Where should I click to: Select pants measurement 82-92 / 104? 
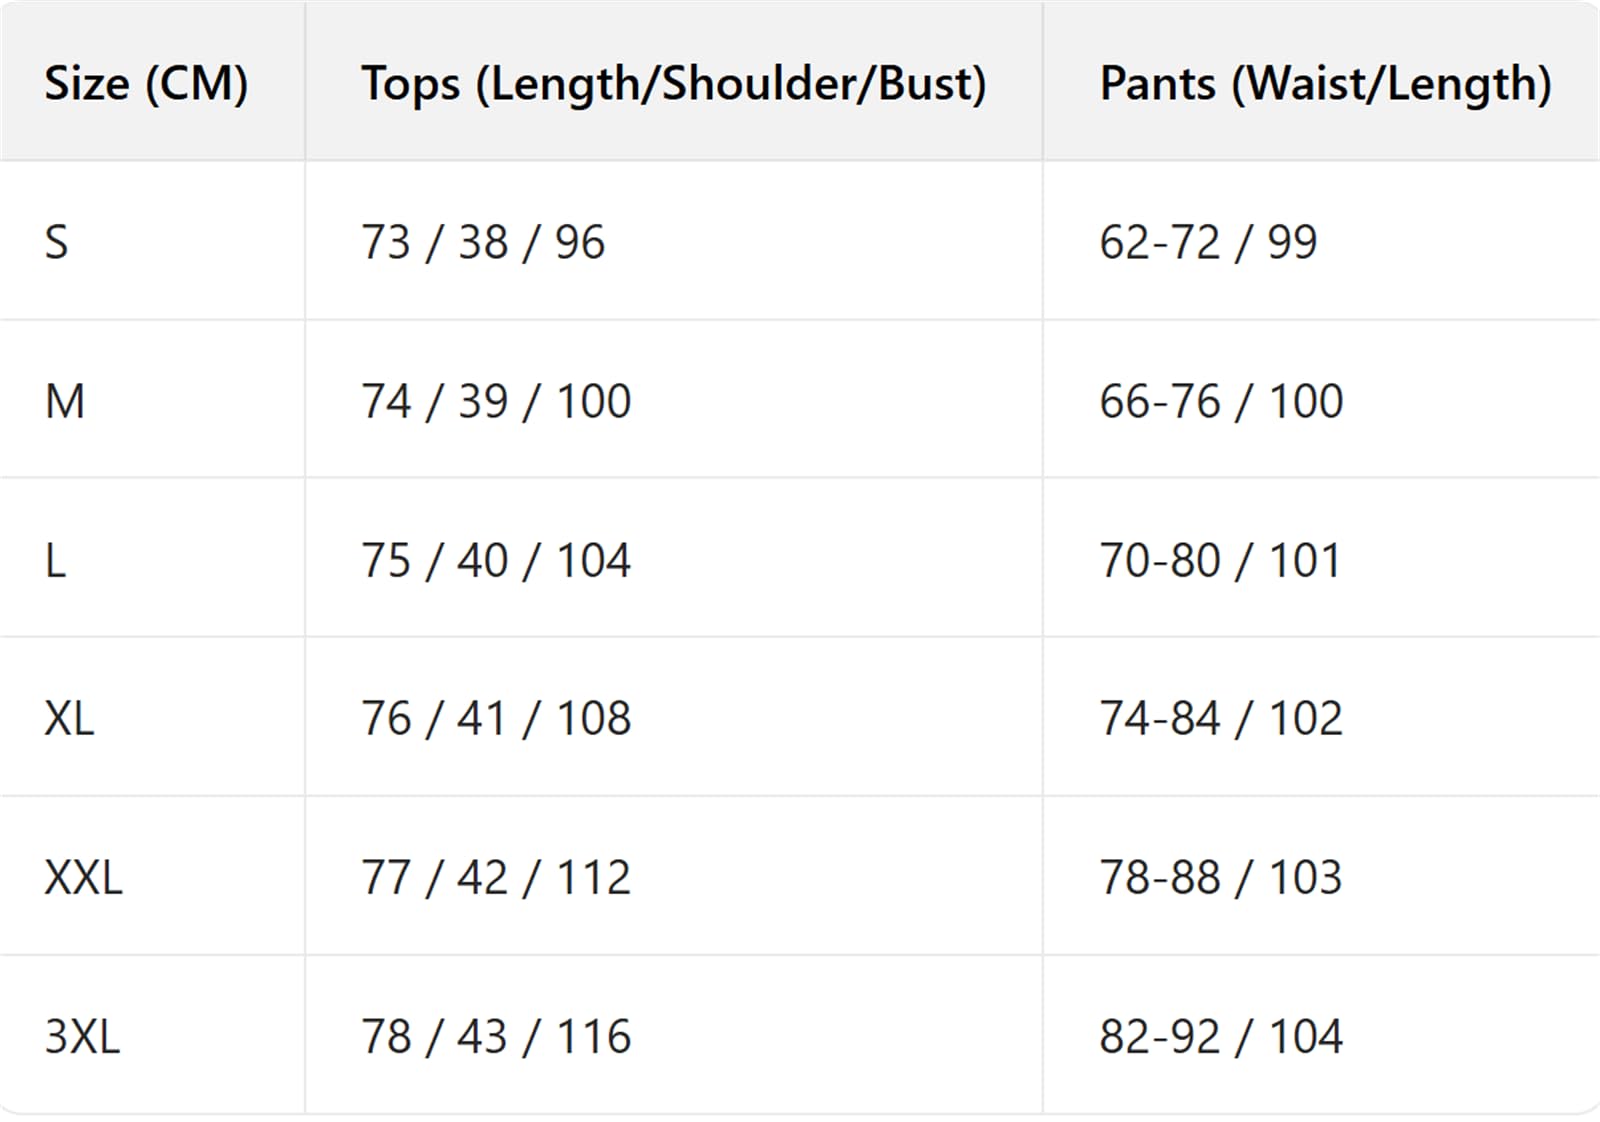click(x=1221, y=1036)
